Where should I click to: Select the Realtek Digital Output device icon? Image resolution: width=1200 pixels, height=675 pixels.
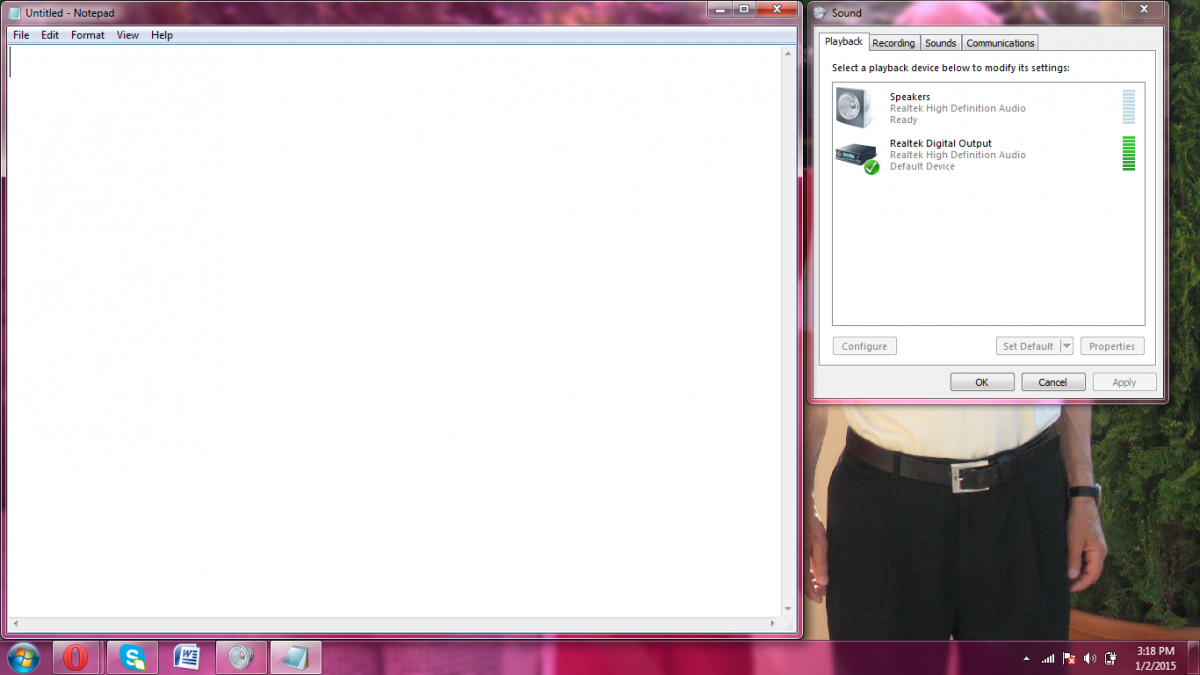click(x=857, y=156)
